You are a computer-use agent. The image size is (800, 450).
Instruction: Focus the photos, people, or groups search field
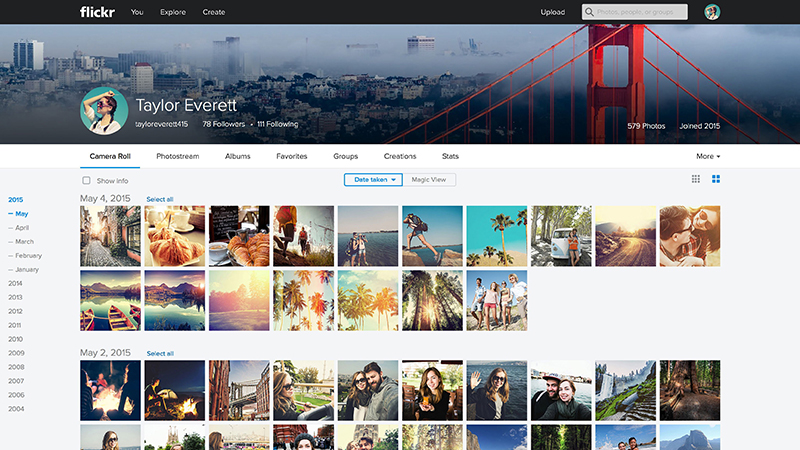[635, 12]
